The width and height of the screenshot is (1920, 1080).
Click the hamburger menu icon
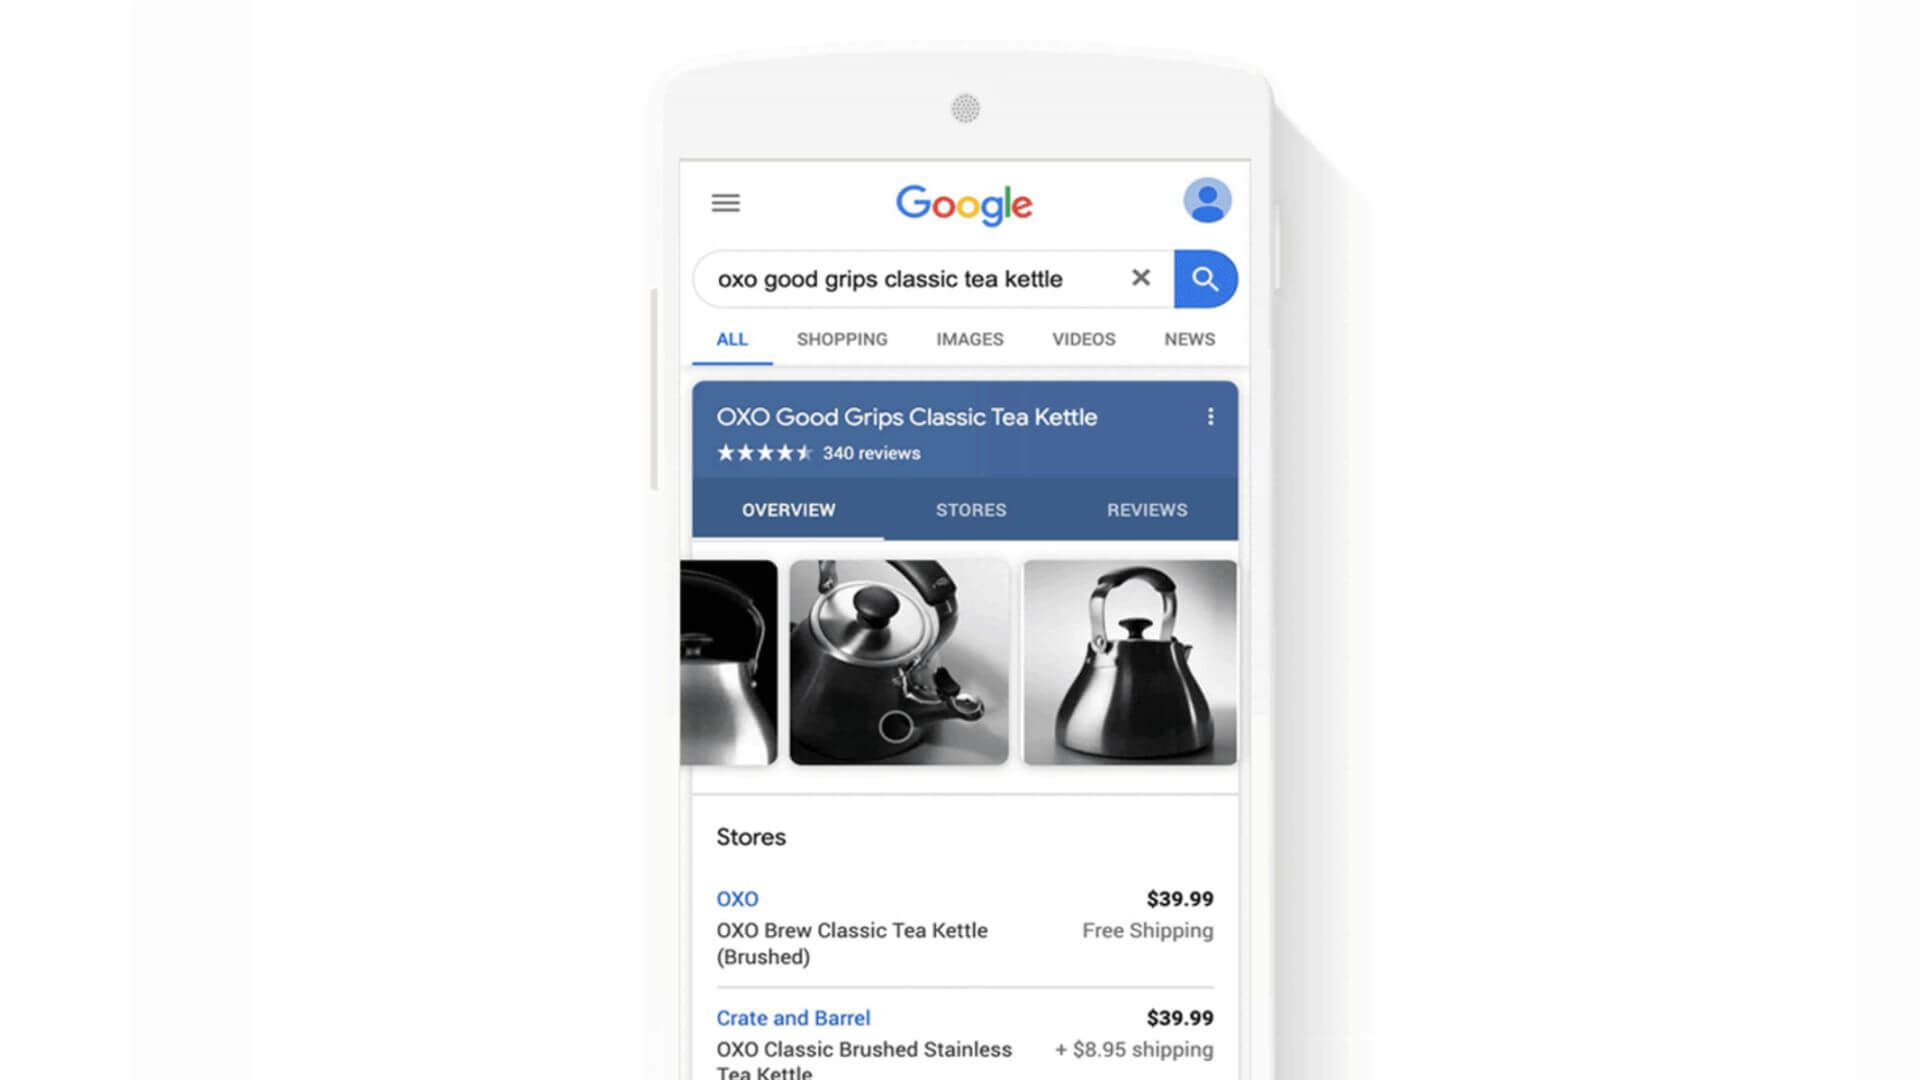(x=725, y=203)
